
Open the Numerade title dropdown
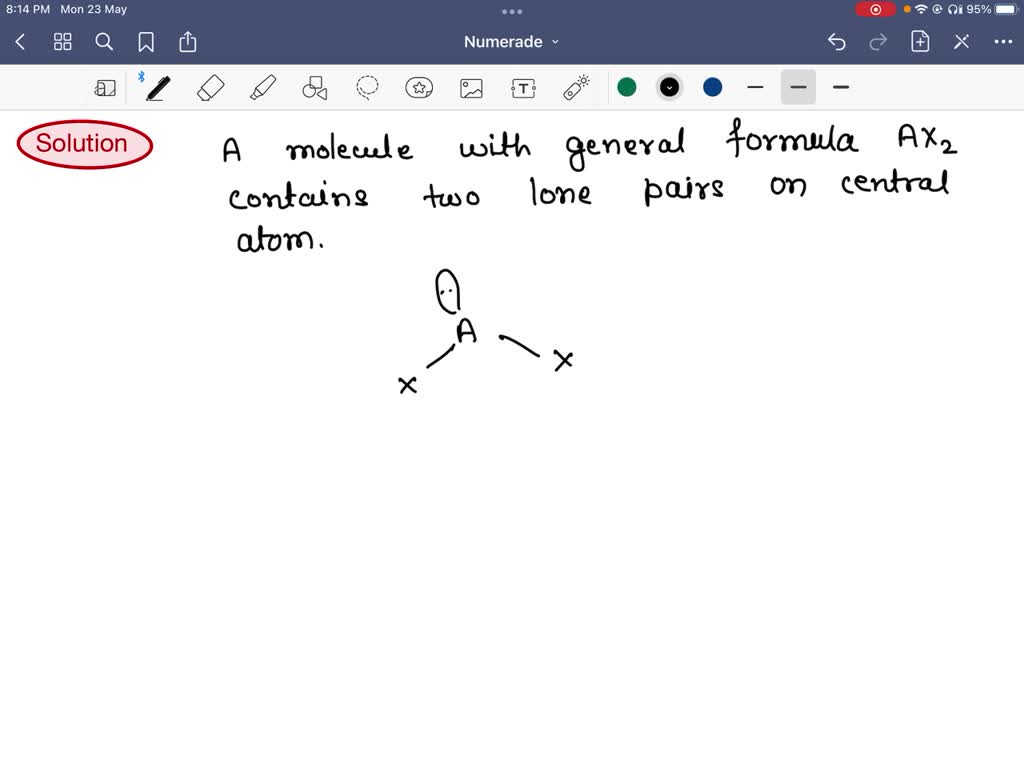point(511,42)
